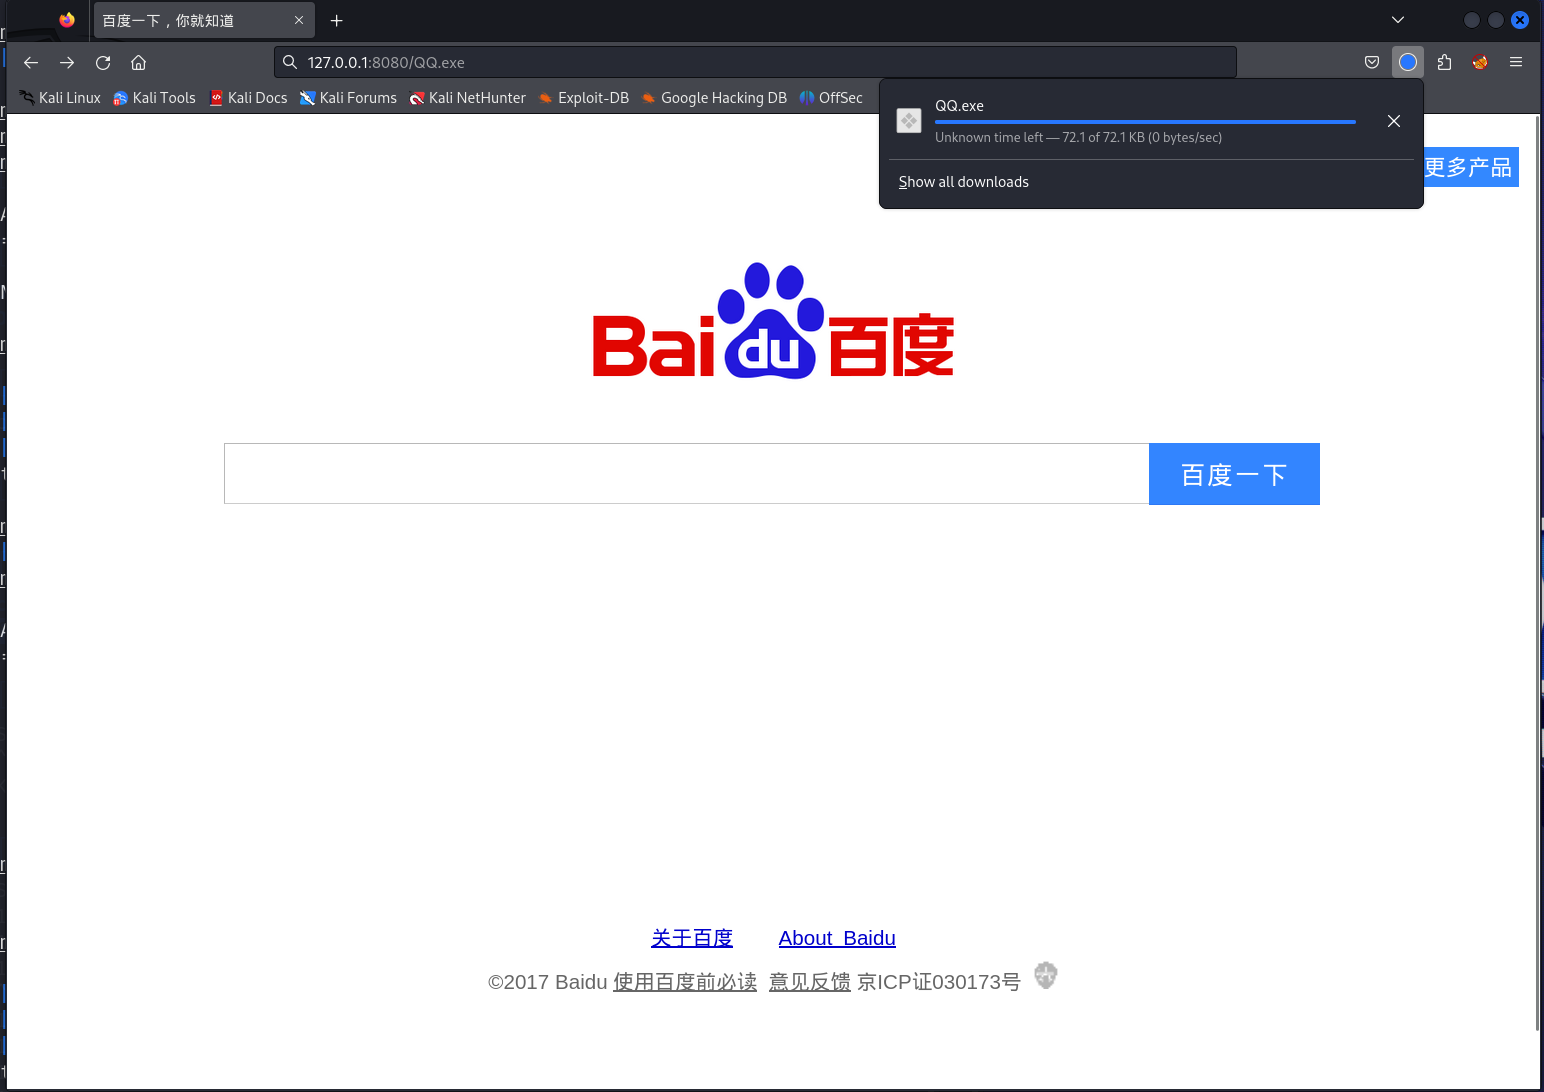Click the QQ.exe download entry name
Viewport: 1544px width, 1092px height.
click(x=959, y=106)
